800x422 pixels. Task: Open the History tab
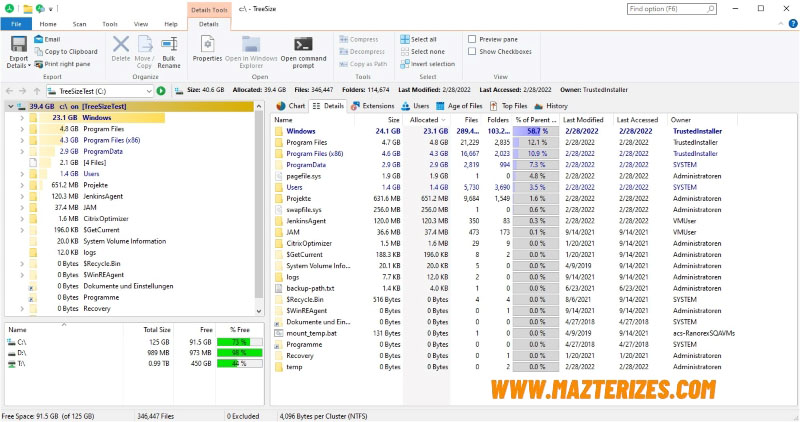pos(551,106)
